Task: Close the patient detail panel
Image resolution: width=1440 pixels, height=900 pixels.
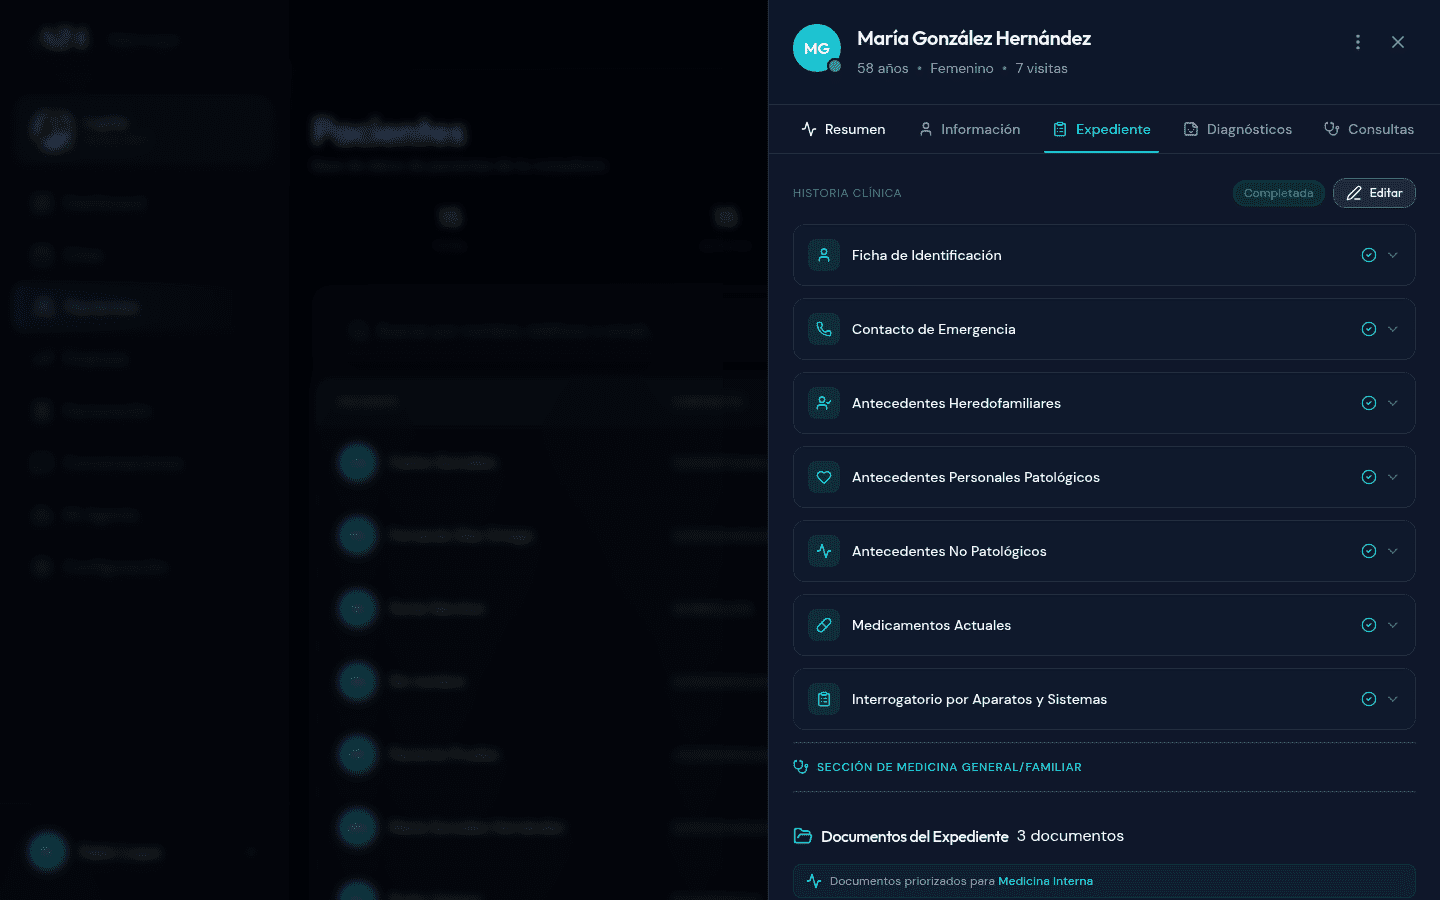Action: pyautogui.click(x=1398, y=42)
